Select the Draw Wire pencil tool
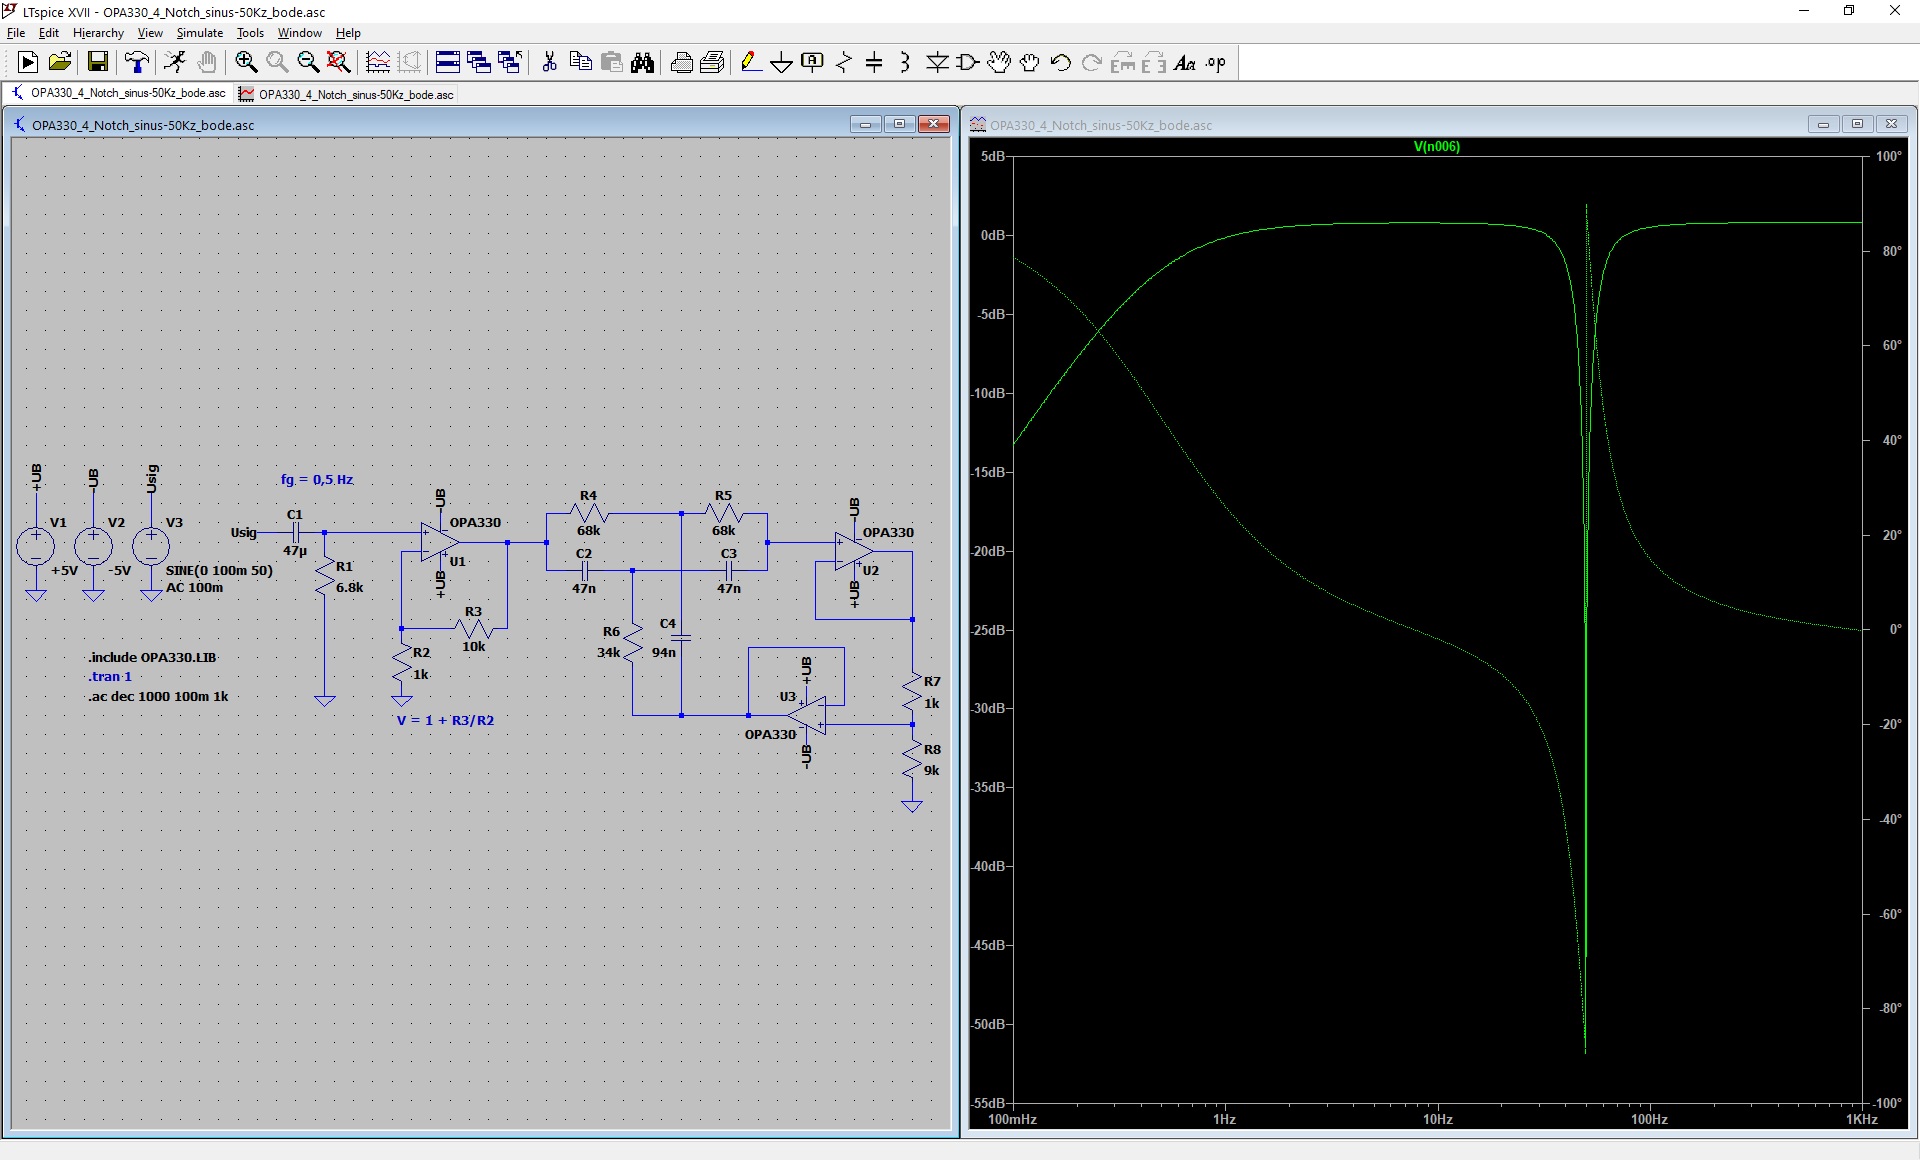Viewport: 1920px width, 1160px height. click(x=750, y=63)
